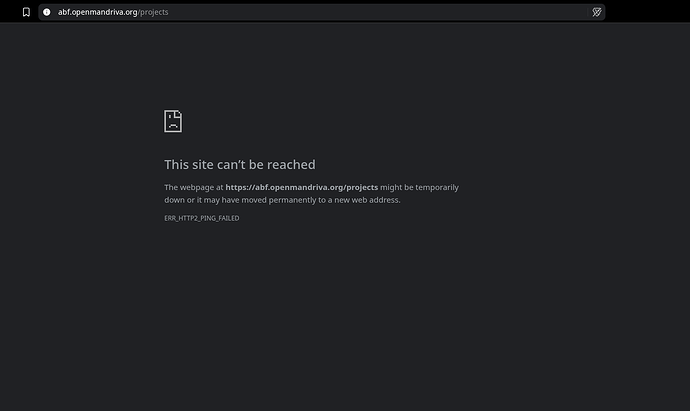
Task: Click the bold https://abf.openmandriva.org/projects URL text
Action: 301,187
